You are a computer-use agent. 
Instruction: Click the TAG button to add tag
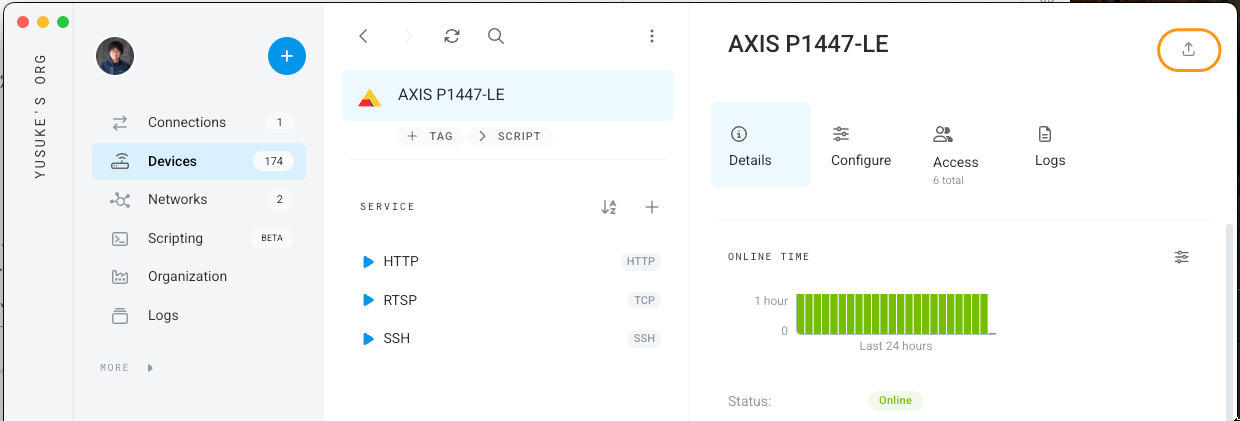pos(430,136)
